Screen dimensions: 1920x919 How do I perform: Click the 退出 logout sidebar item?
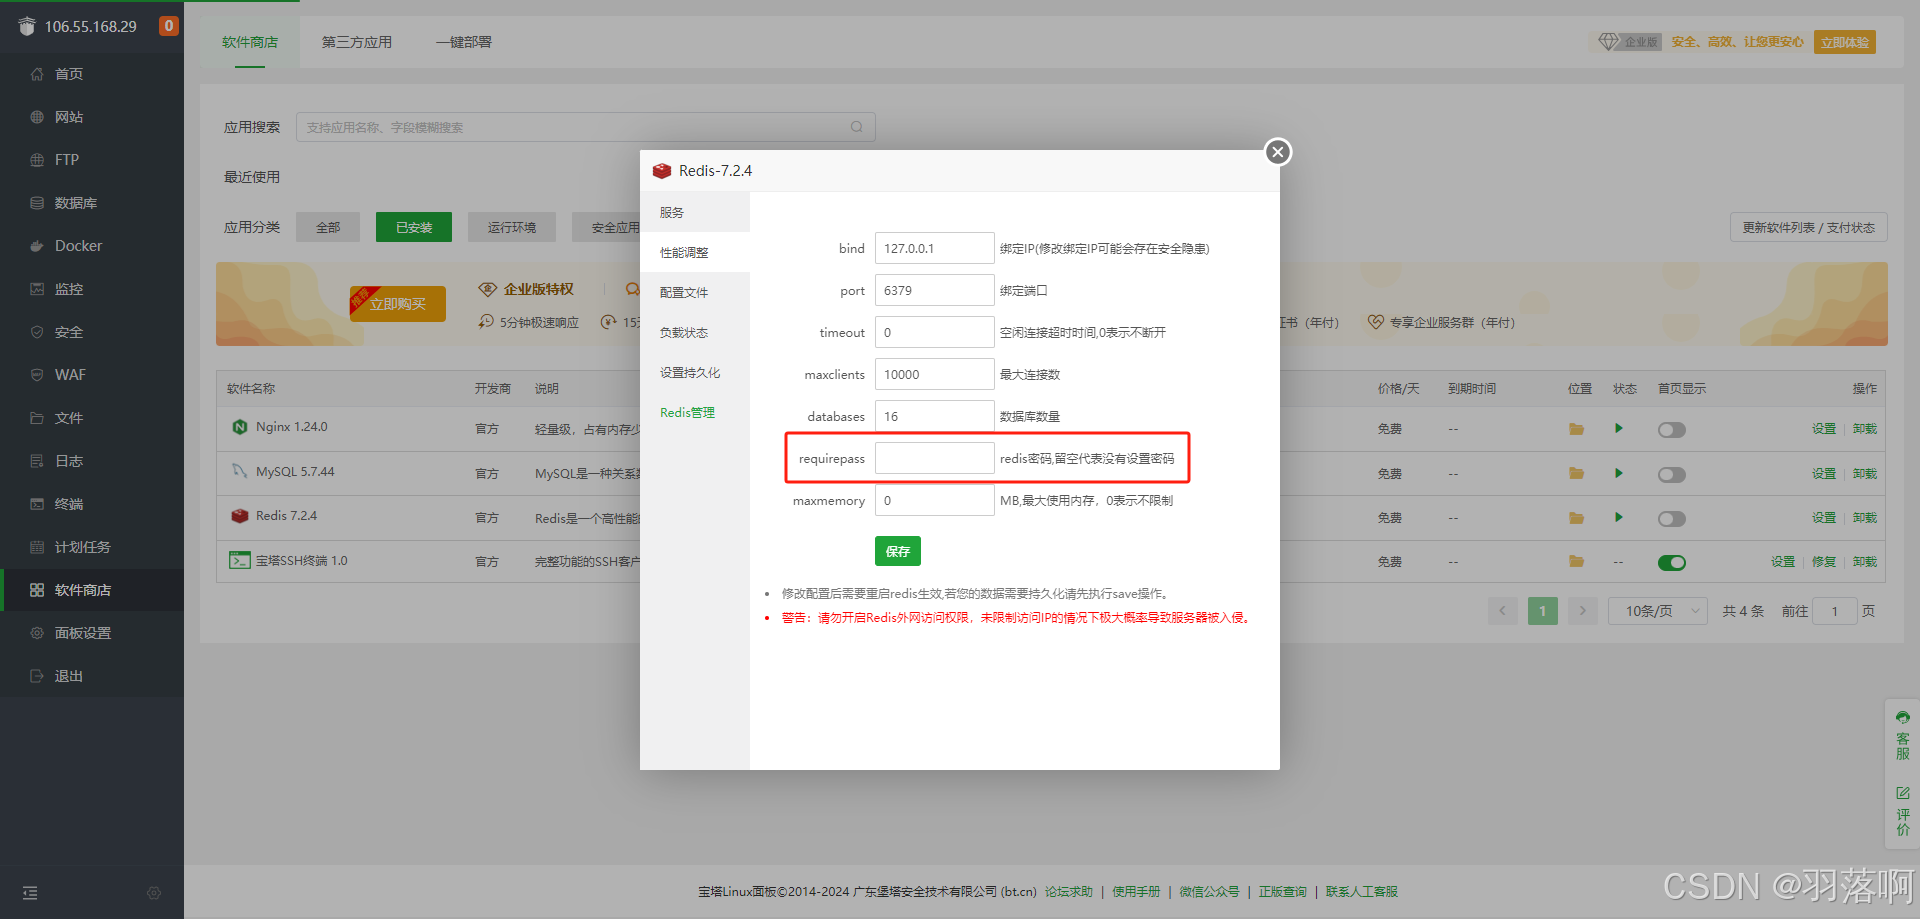91,676
